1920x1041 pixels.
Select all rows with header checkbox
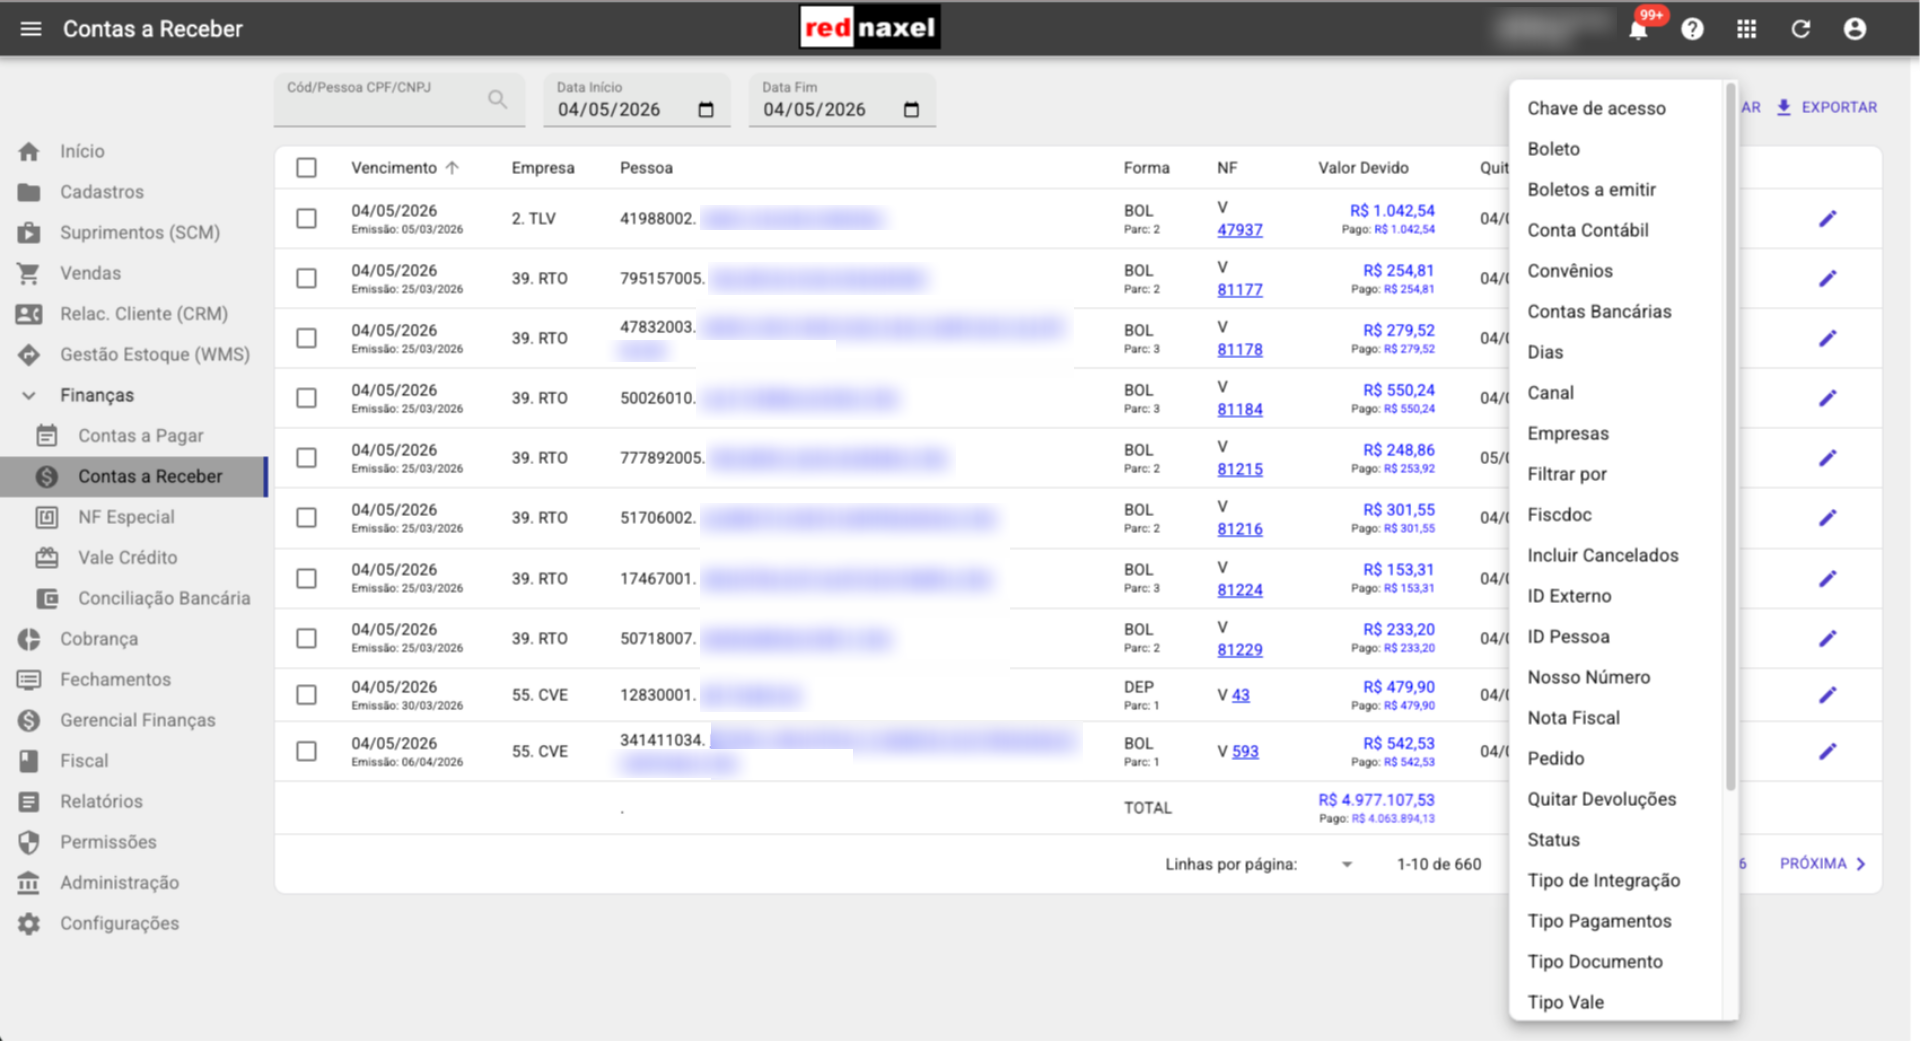(306, 168)
